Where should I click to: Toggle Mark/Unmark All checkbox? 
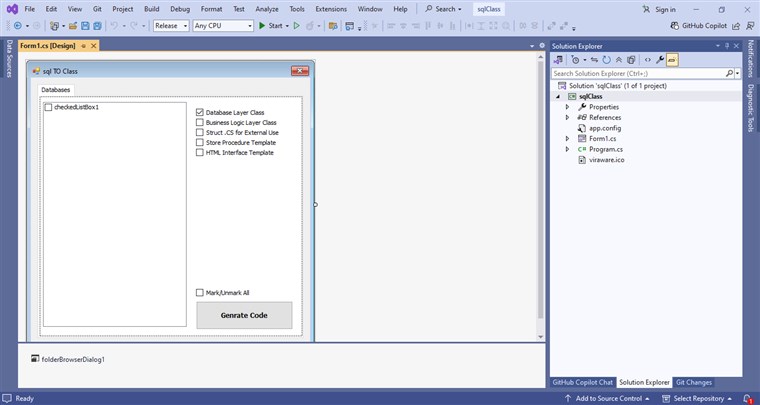click(x=200, y=293)
